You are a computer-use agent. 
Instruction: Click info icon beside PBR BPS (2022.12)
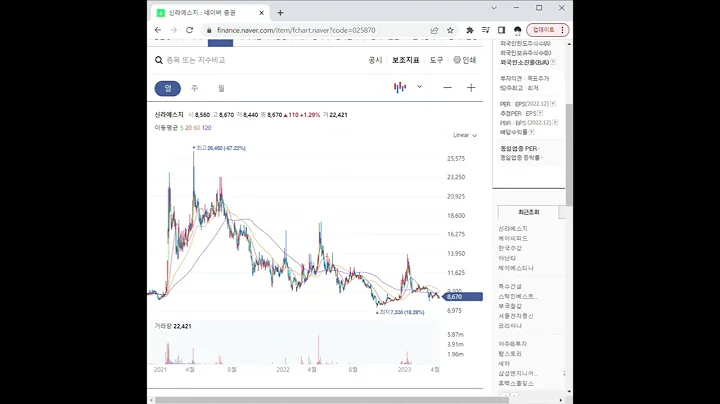click(555, 123)
